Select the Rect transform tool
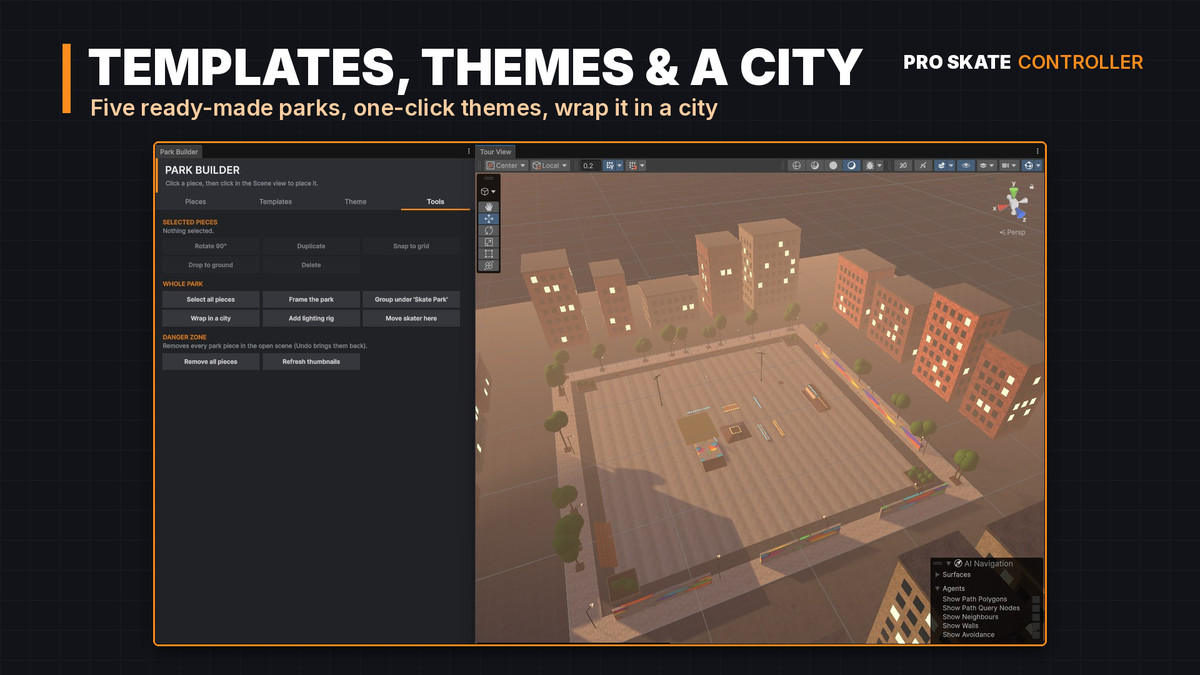The image size is (1200, 675). [x=490, y=253]
